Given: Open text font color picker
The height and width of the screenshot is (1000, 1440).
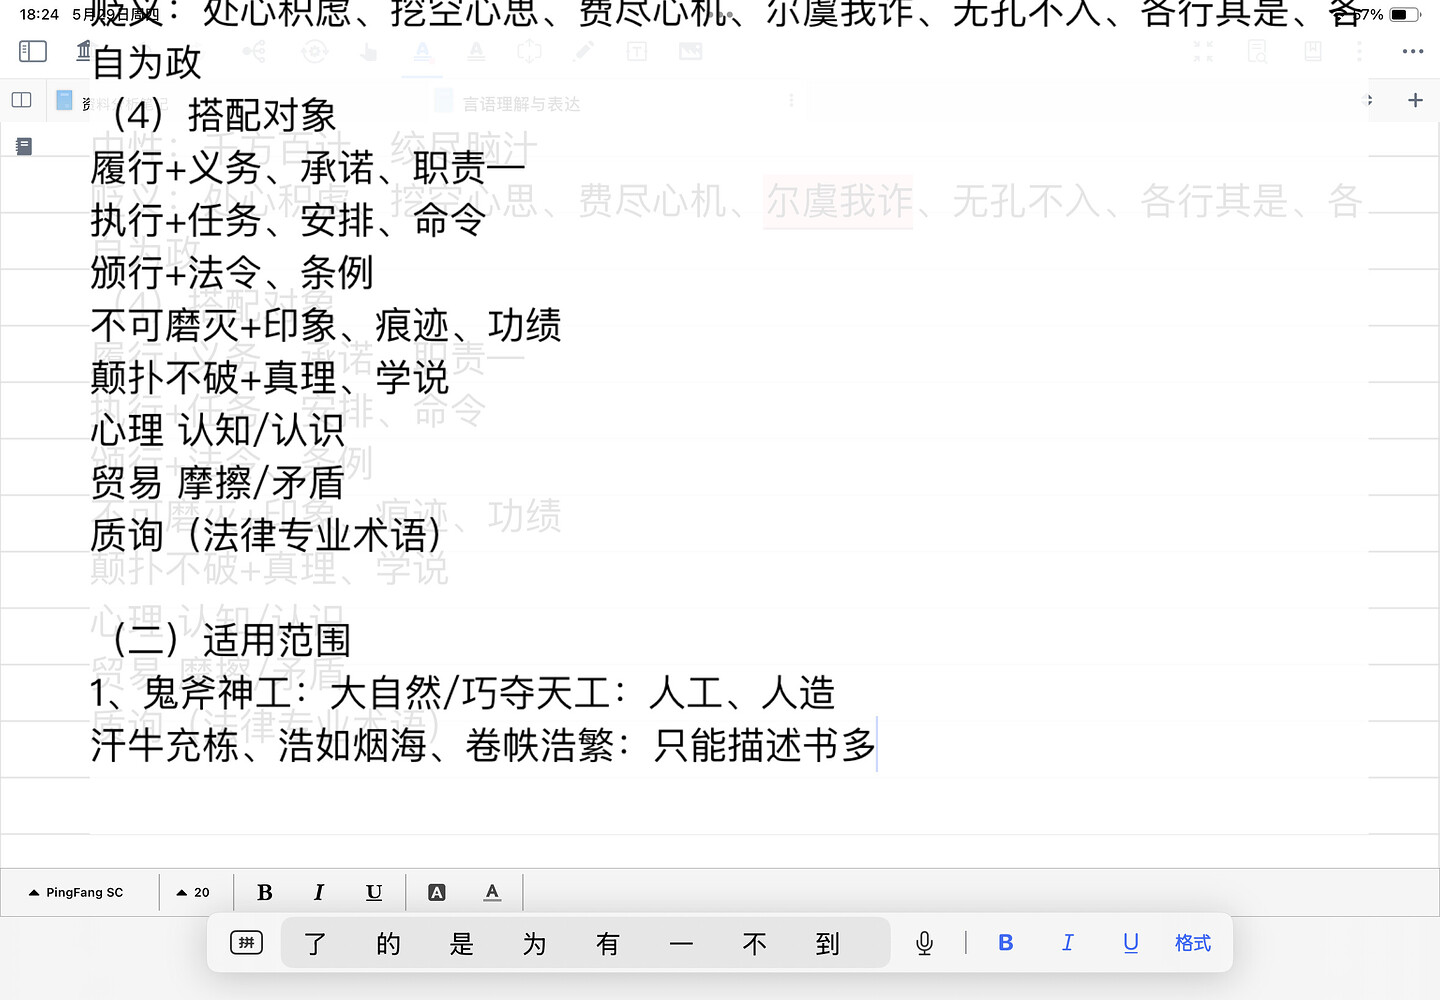Looking at the screenshot, I should click(x=492, y=892).
